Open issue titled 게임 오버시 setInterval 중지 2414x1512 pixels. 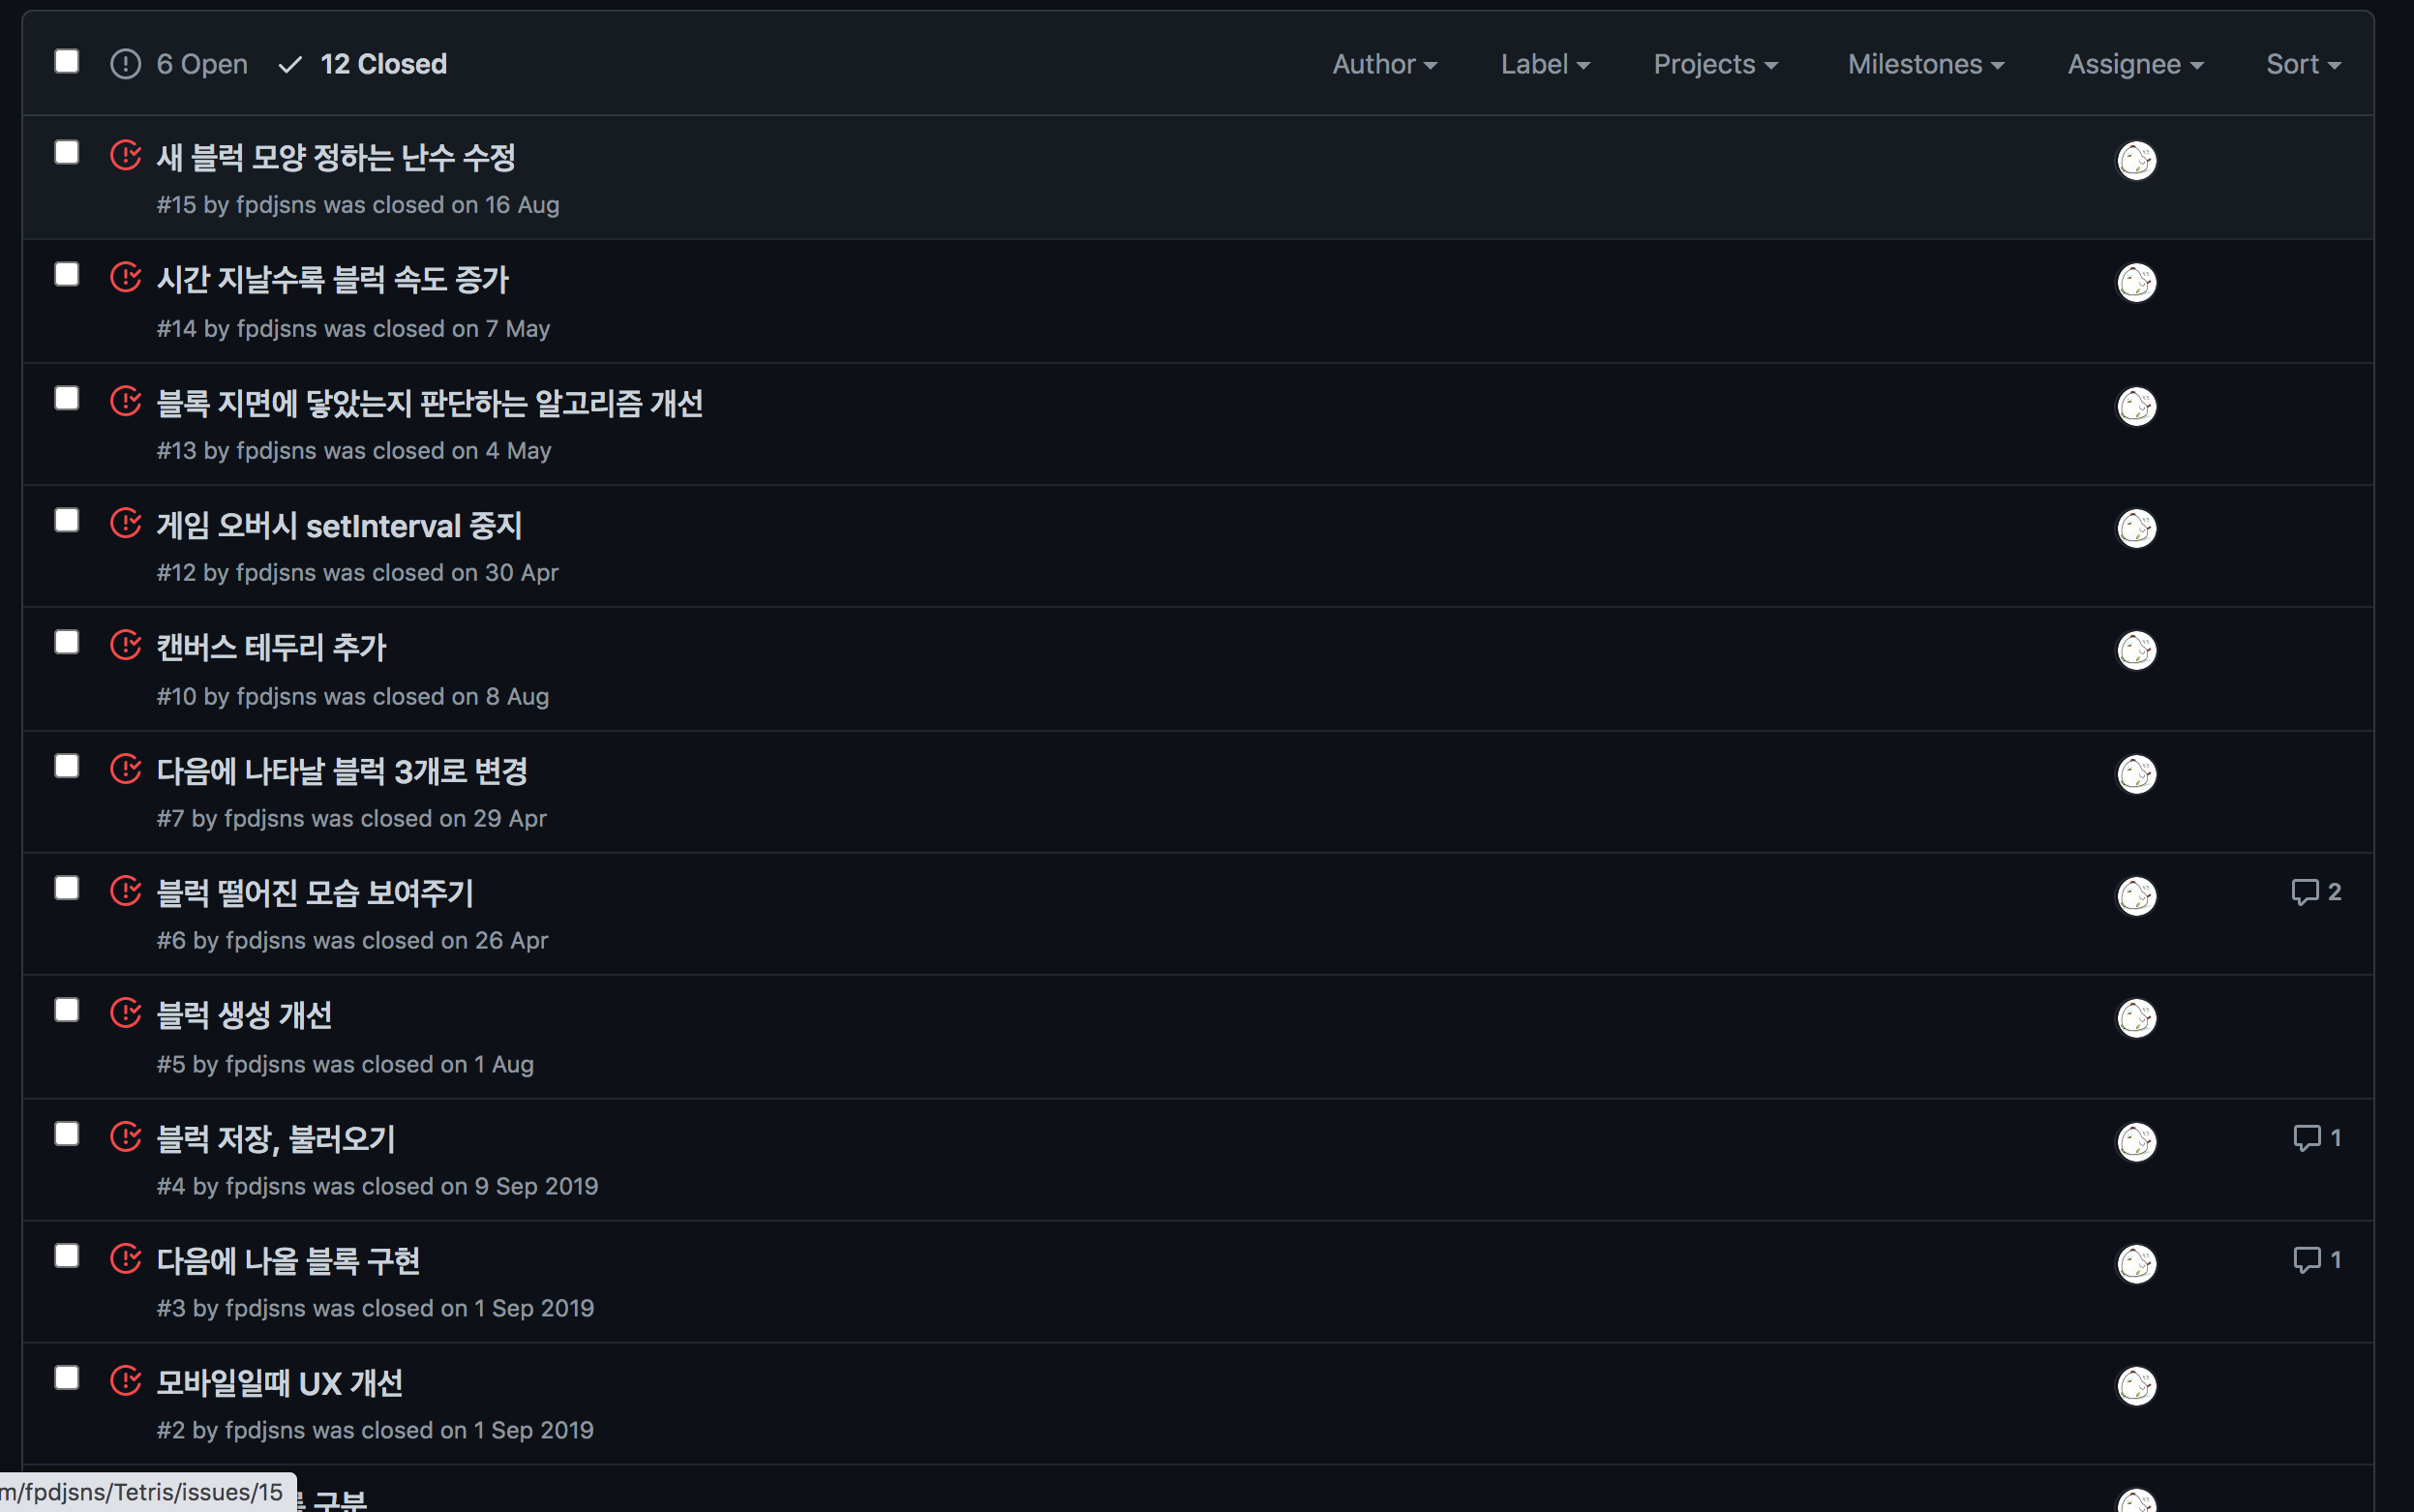[x=339, y=526]
